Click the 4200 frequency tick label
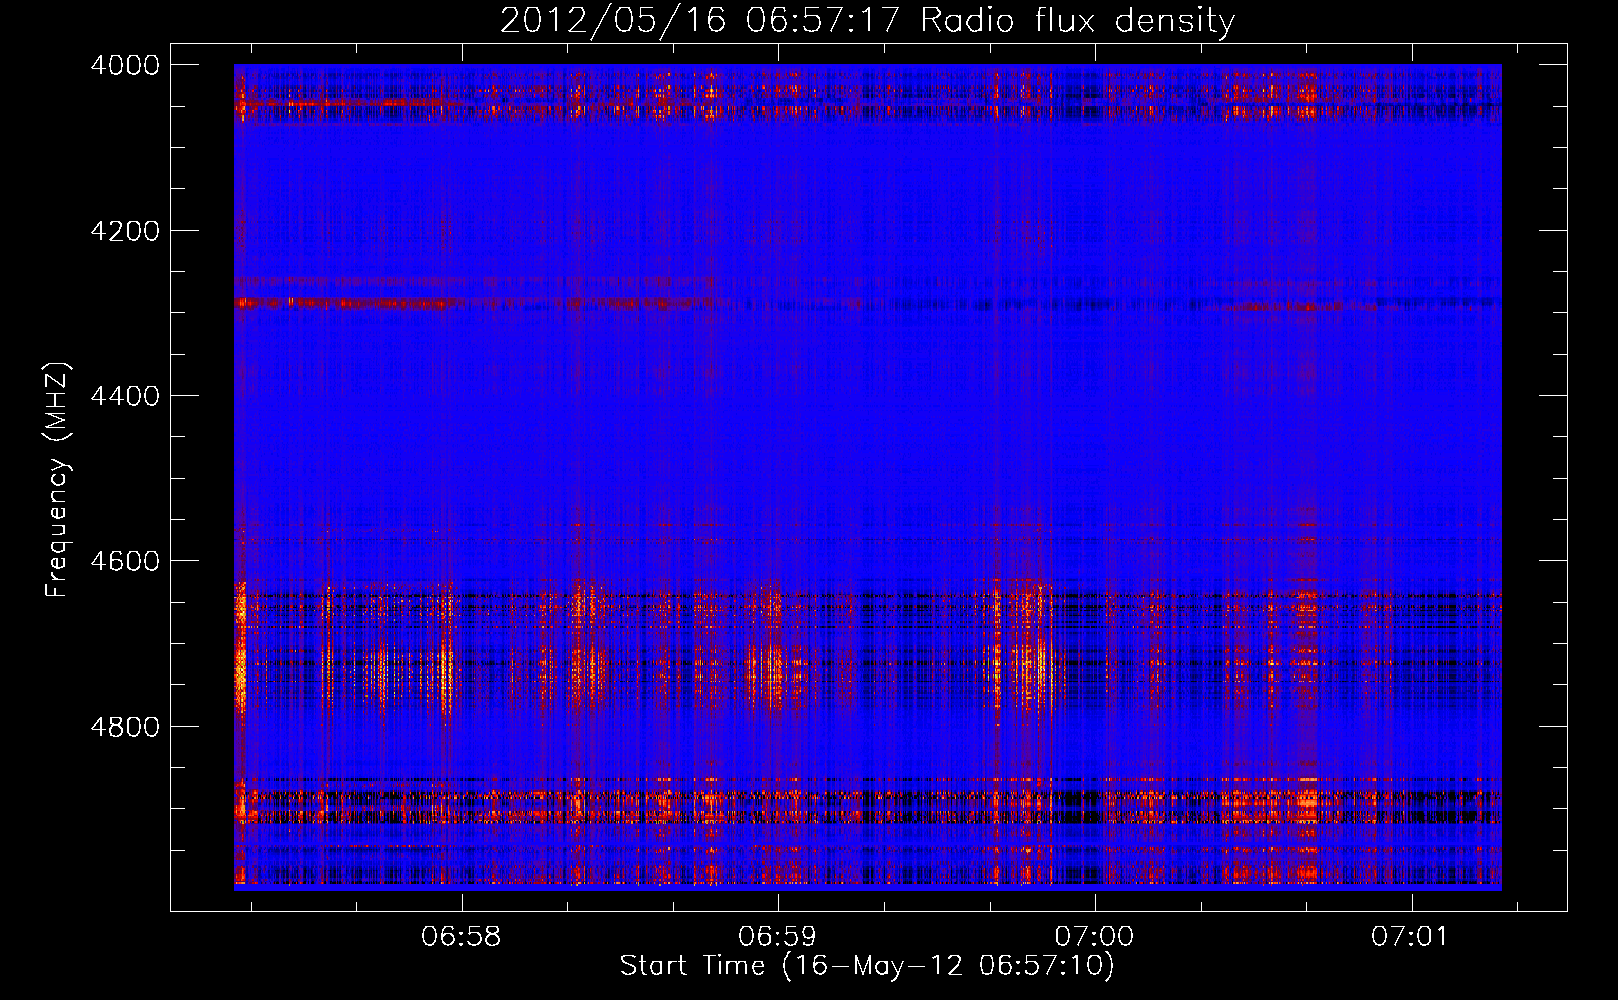 point(125,231)
